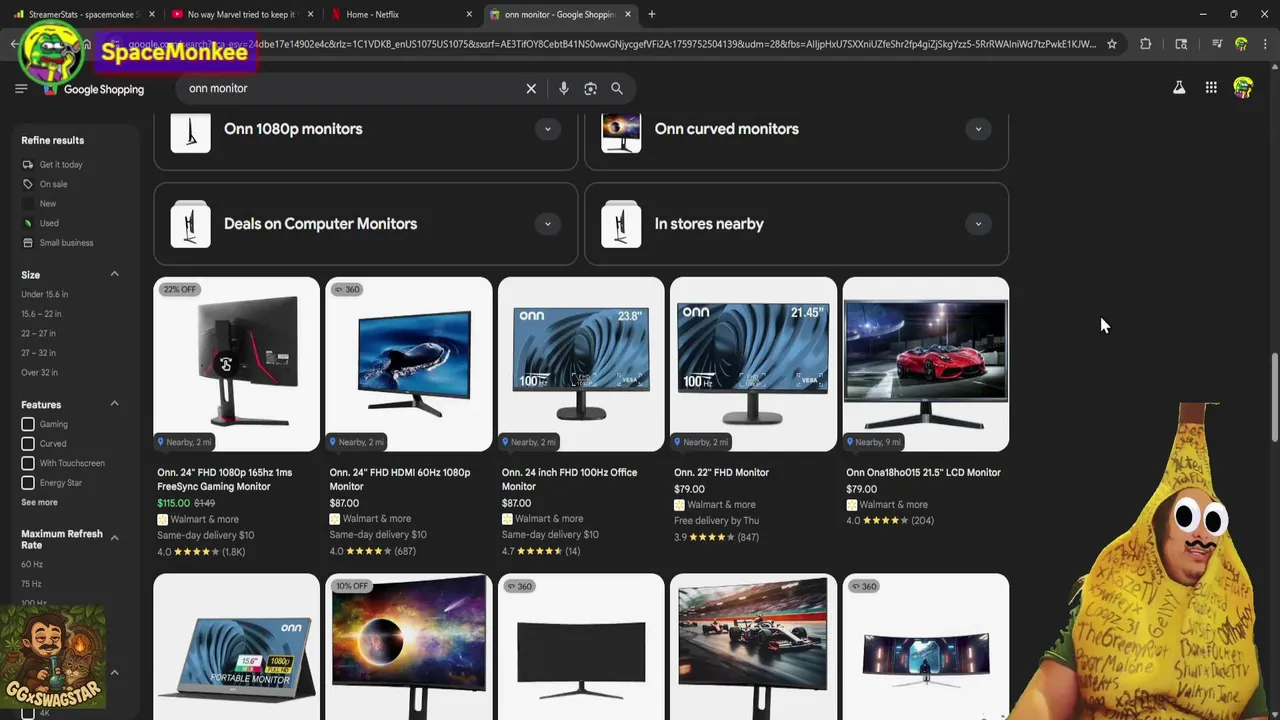Image resolution: width=1280 pixels, height=720 pixels.
Task: Open the Google apps grid
Action: 1211,88
